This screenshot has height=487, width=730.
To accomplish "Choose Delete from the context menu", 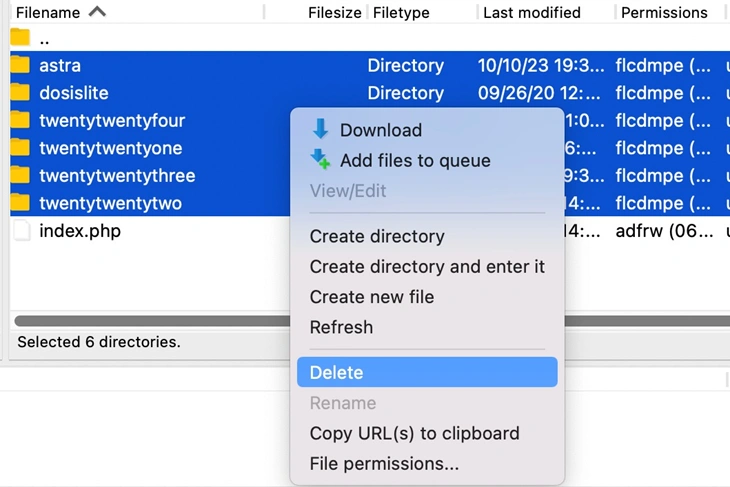I will click(427, 372).
